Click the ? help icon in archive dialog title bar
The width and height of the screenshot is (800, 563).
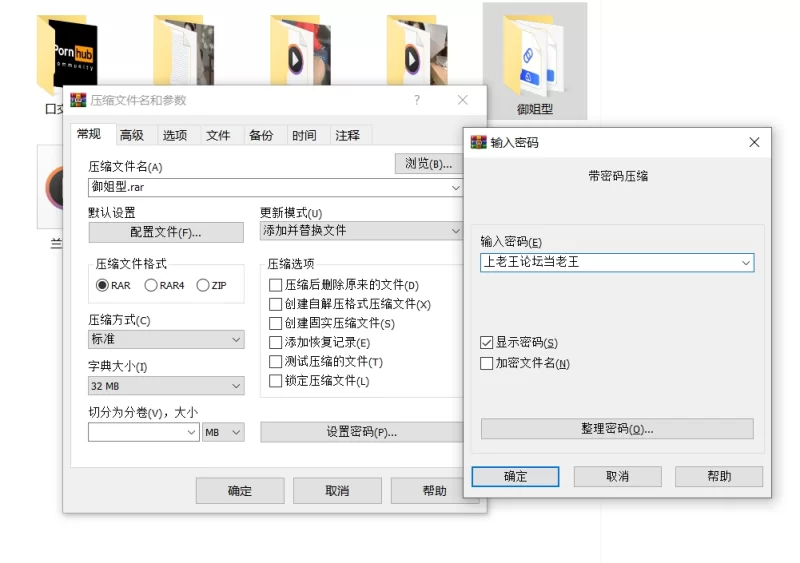pyautogui.click(x=417, y=100)
